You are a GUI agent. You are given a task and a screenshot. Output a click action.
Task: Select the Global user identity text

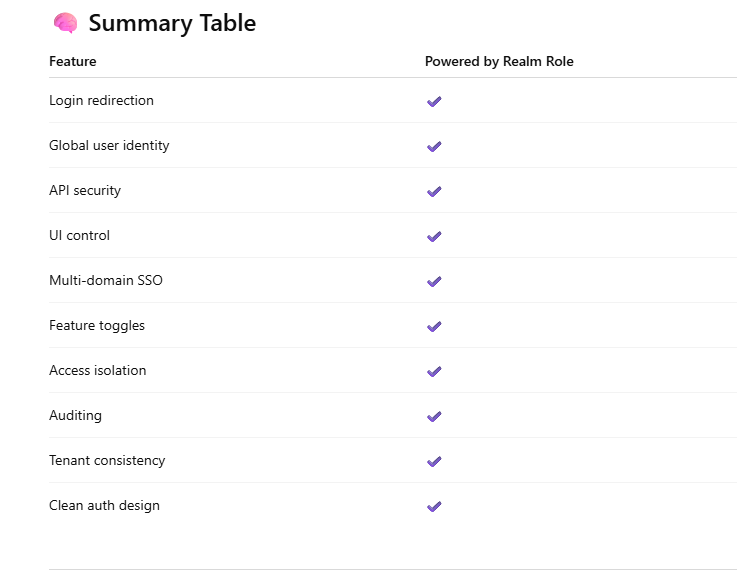(109, 146)
